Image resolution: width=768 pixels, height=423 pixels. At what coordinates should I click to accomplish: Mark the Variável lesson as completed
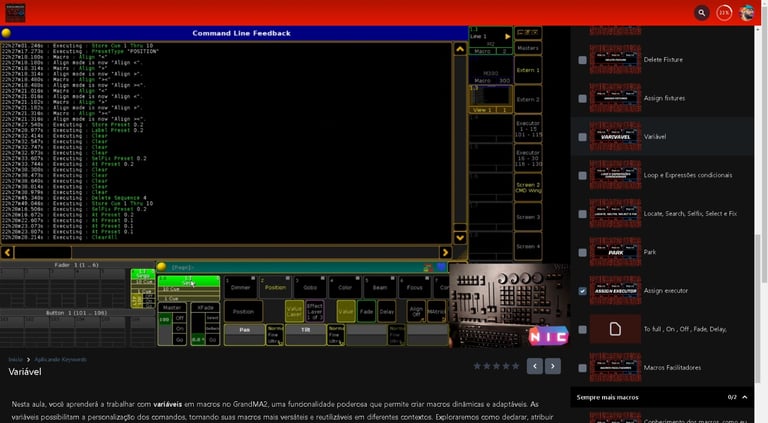click(x=582, y=137)
